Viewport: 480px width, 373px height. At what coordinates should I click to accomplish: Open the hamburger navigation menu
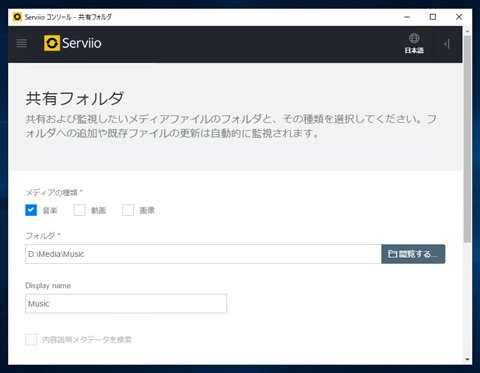(22, 43)
